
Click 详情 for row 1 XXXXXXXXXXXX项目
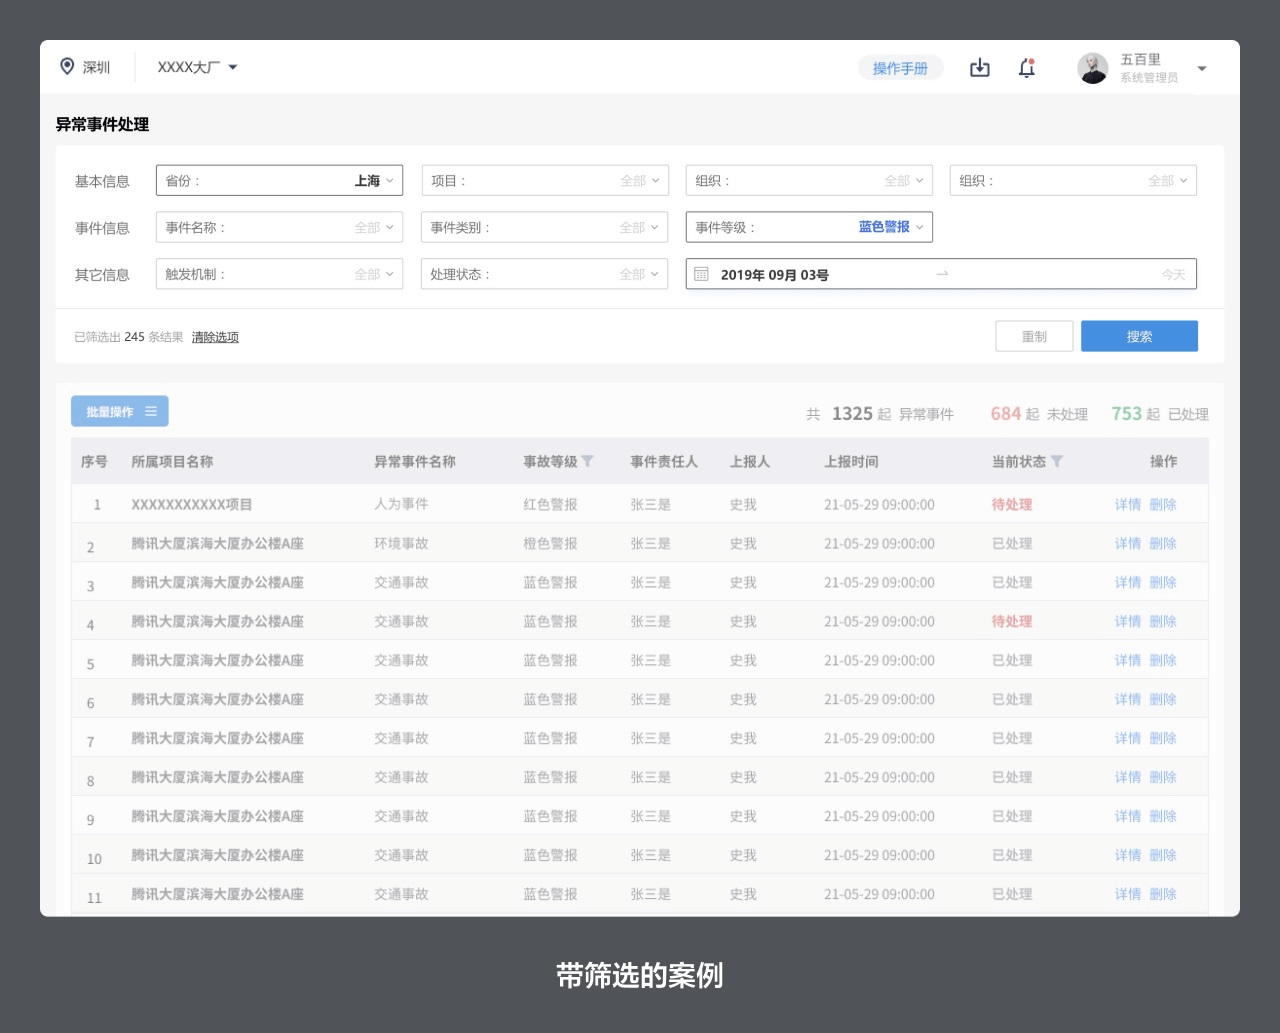pos(1128,505)
